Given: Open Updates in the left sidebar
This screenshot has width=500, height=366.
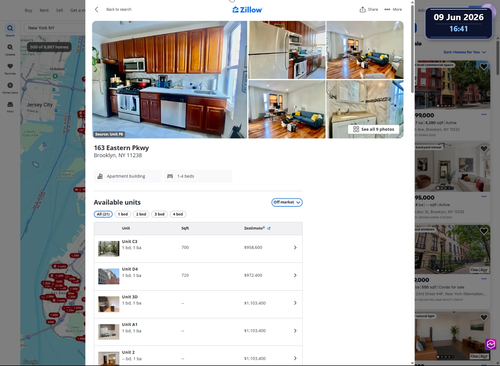Looking at the screenshot, I should [10, 49].
